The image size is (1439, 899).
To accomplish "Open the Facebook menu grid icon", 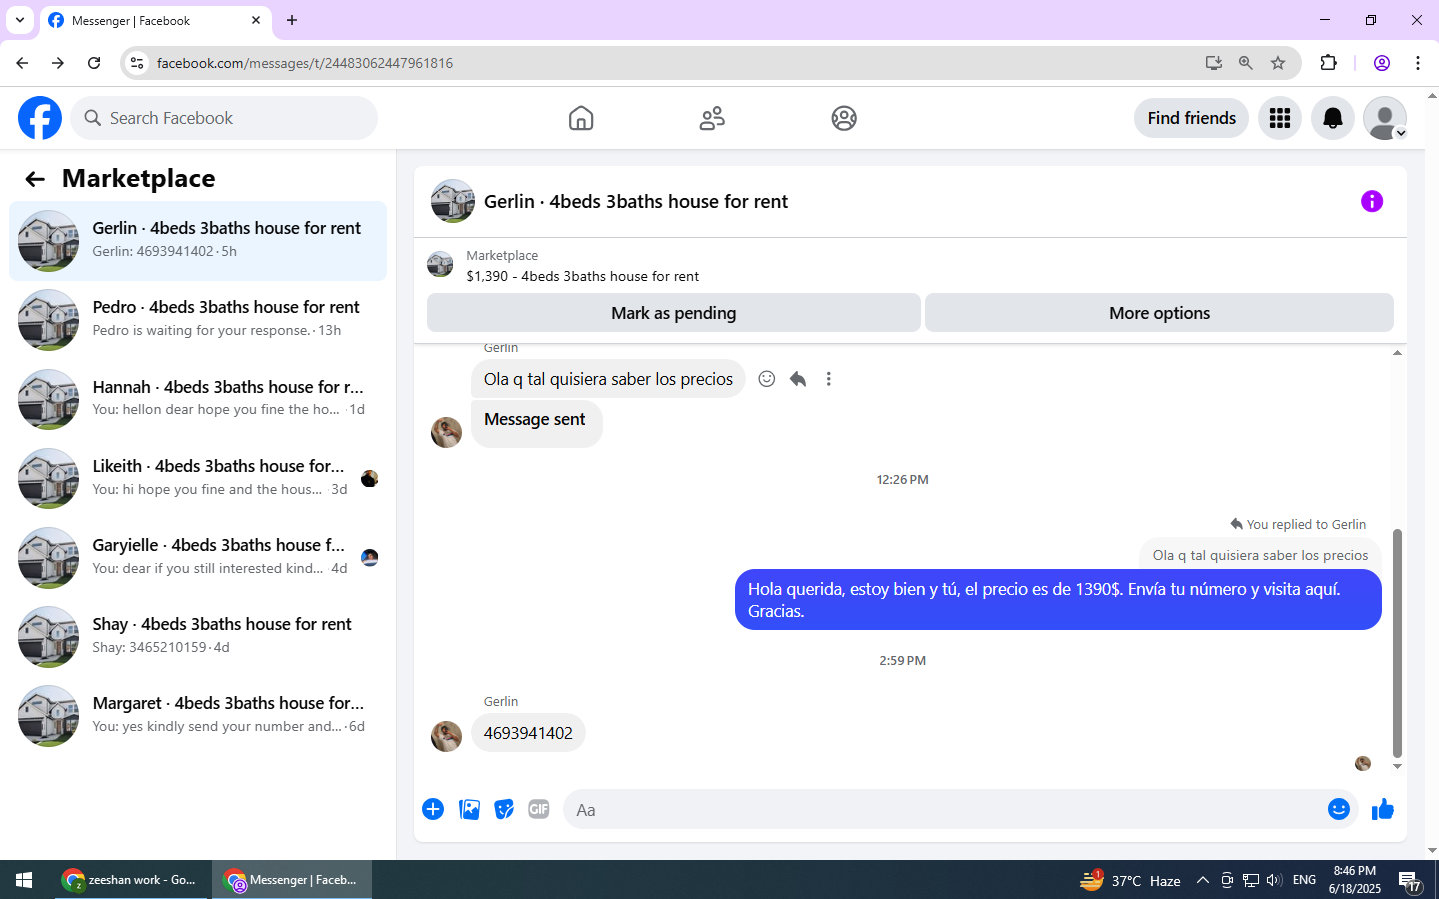I will coord(1280,118).
